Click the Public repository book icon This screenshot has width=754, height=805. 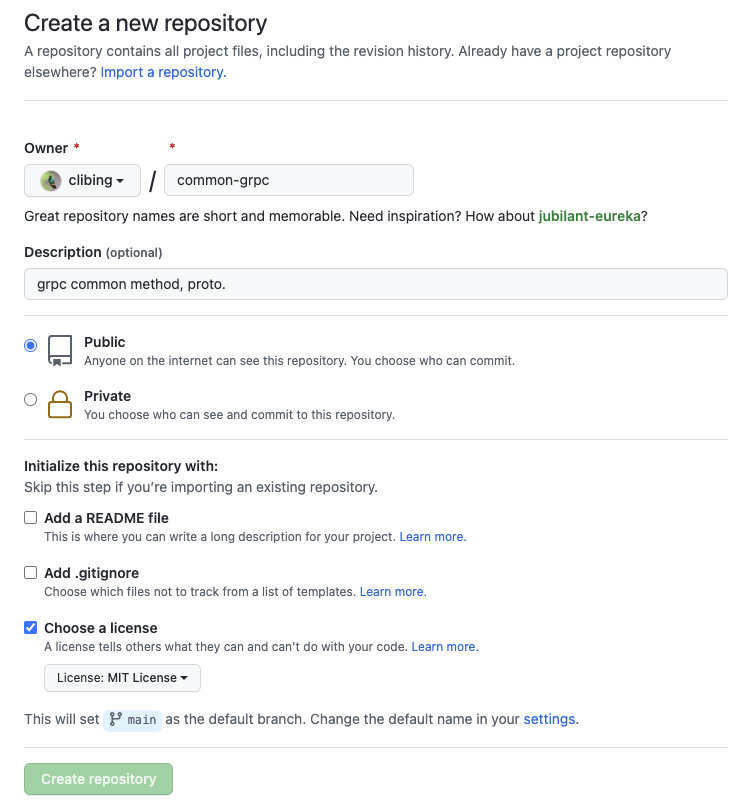pos(61,350)
